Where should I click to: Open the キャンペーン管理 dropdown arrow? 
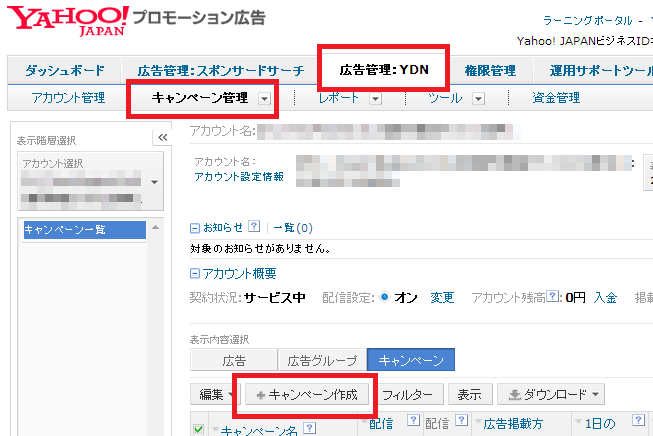click(264, 99)
